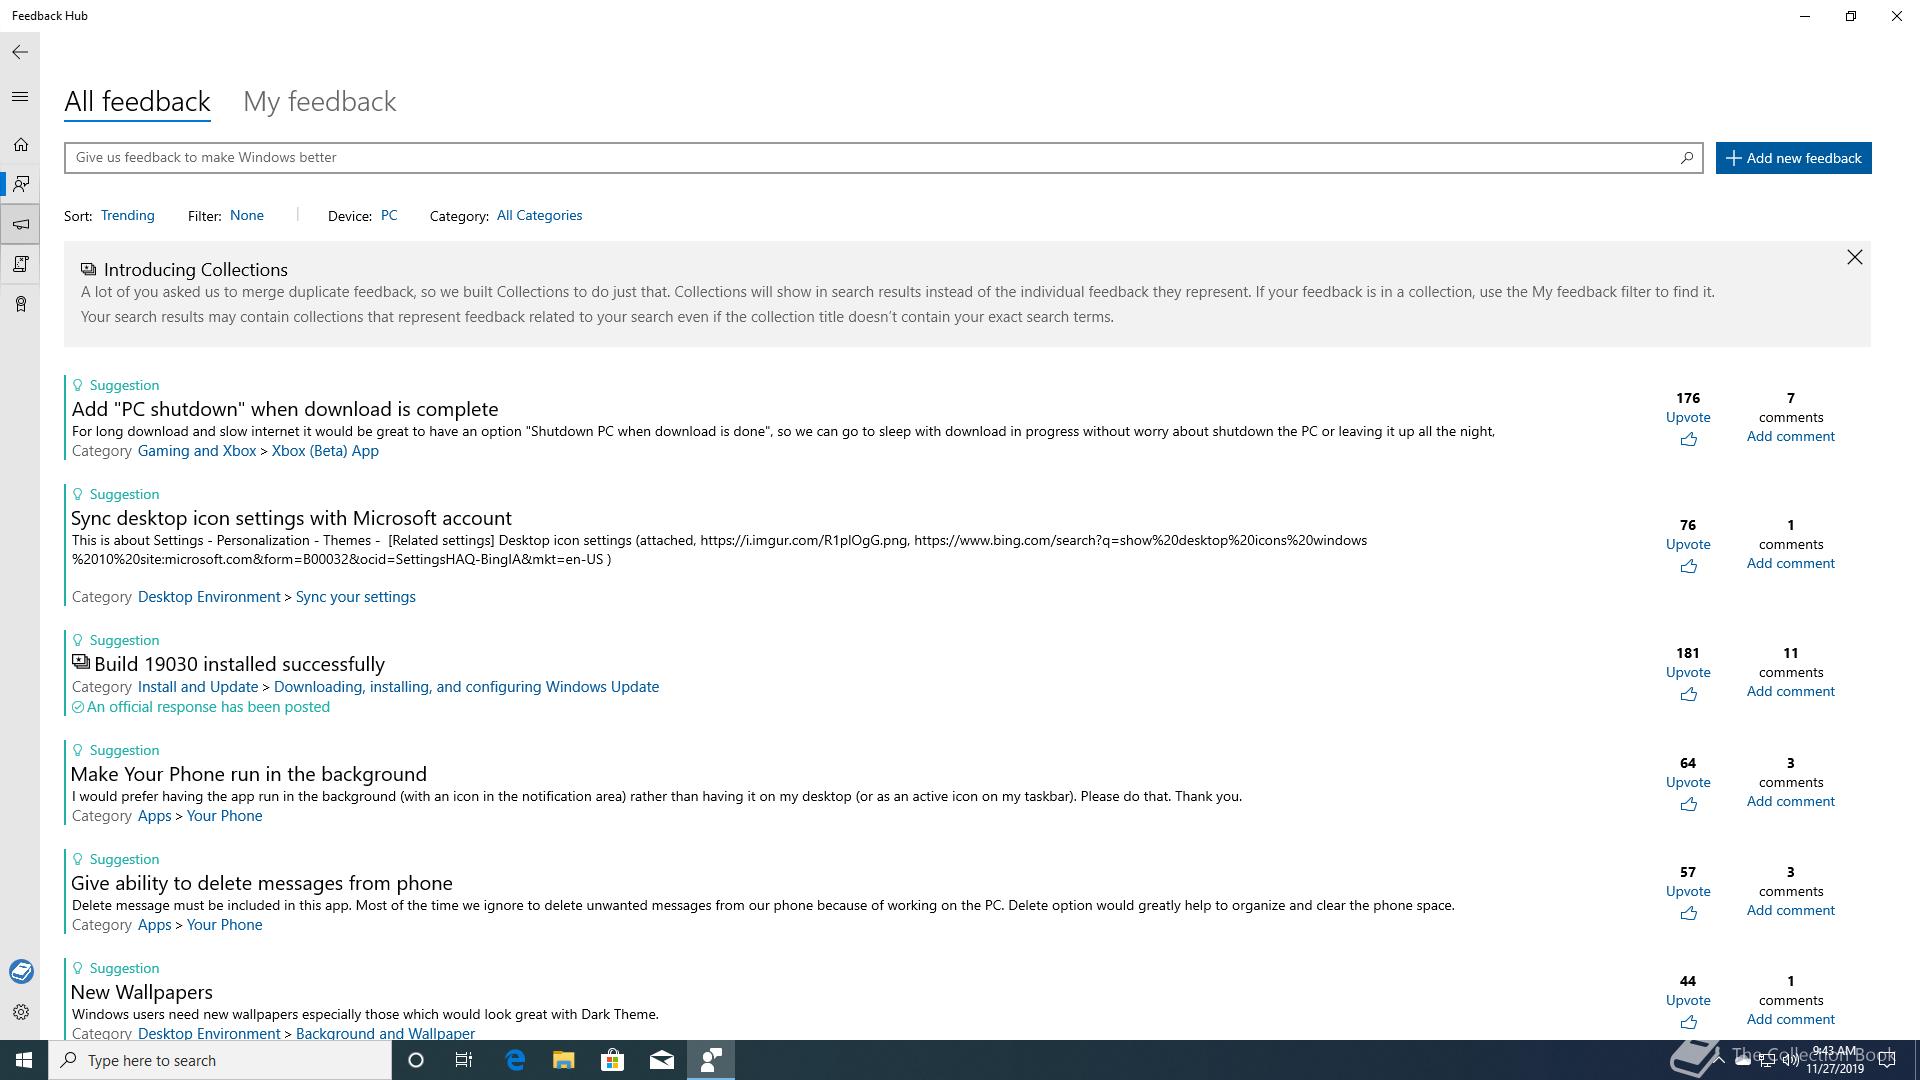Open Task View on taskbar
The image size is (1920, 1080).
point(464,1060)
